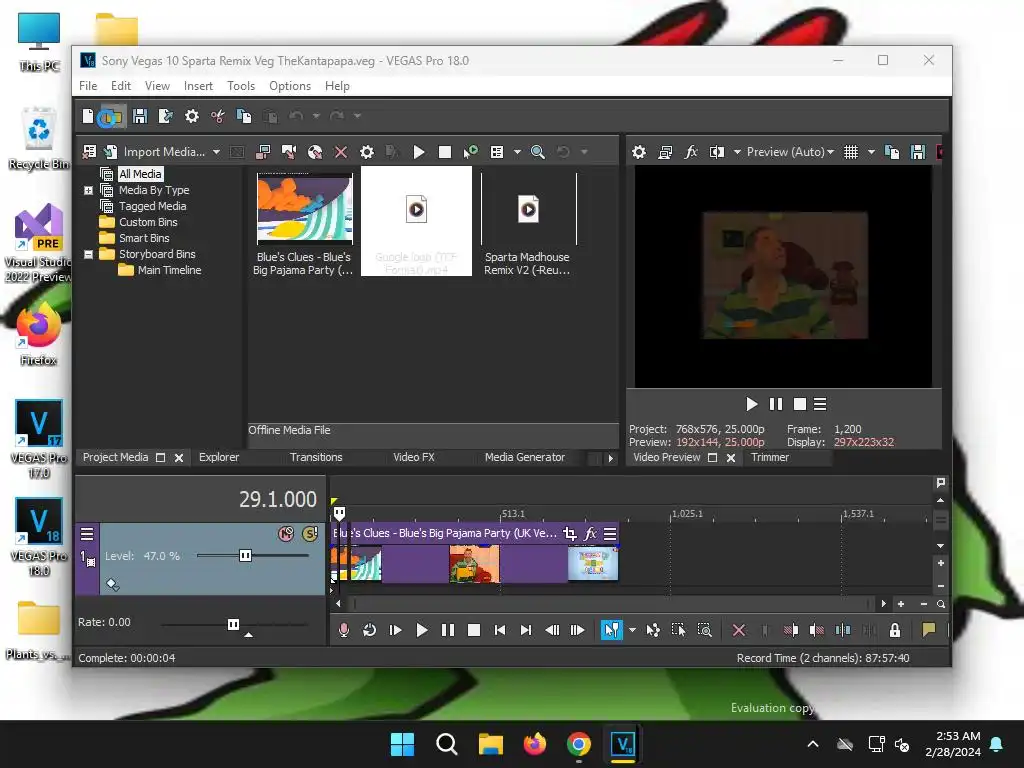Image resolution: width=1024 pixels, height=768 pixels.
Task: Open Google Chrome from the taskbar
Action: (579, 744)
